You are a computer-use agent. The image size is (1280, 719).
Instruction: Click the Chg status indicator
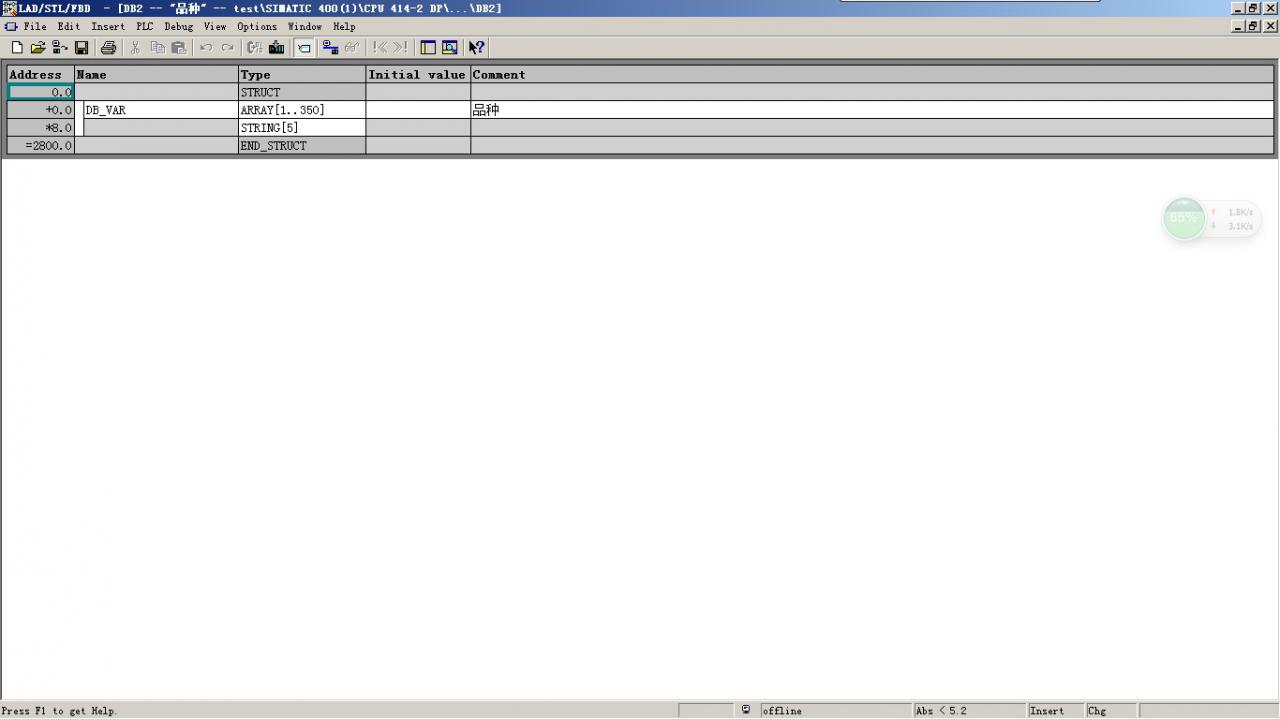[1111, 711]
